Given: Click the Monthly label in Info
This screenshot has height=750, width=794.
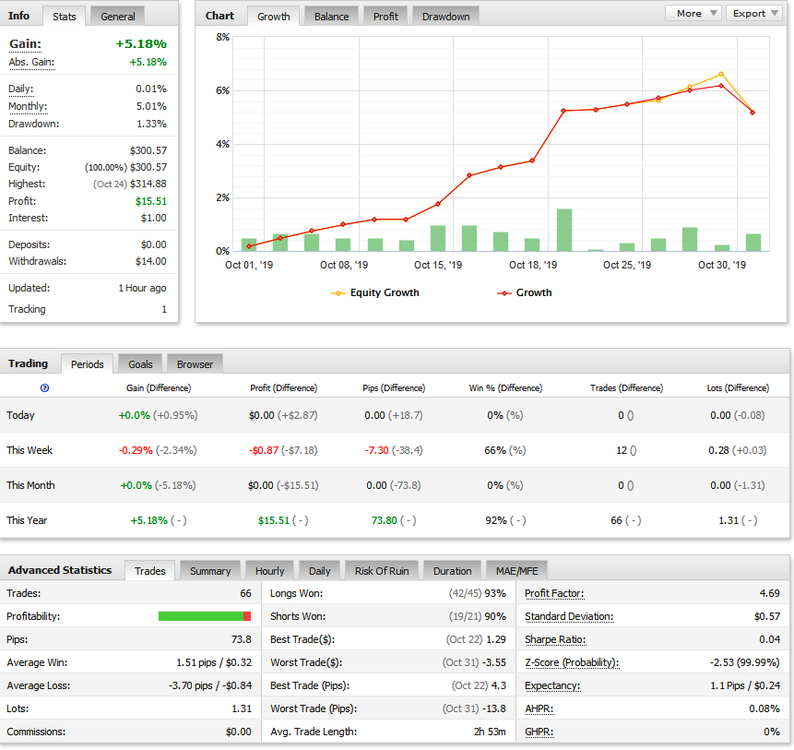Looking at the screenshot, I should point(27,106).
